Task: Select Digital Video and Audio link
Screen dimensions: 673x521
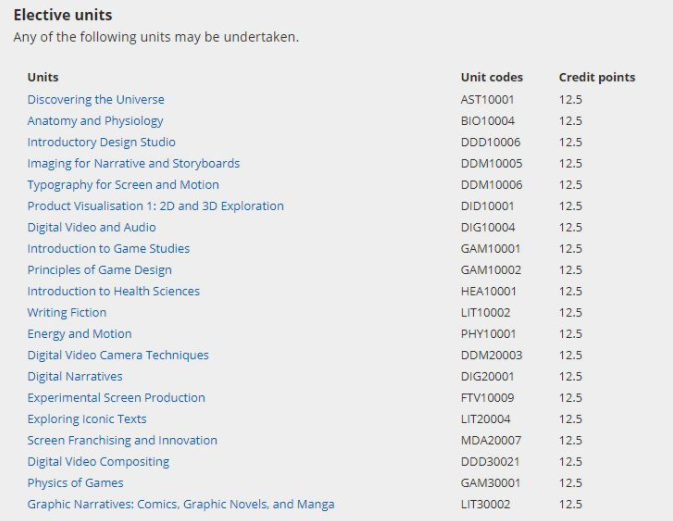Action: [x=91, y=227]
